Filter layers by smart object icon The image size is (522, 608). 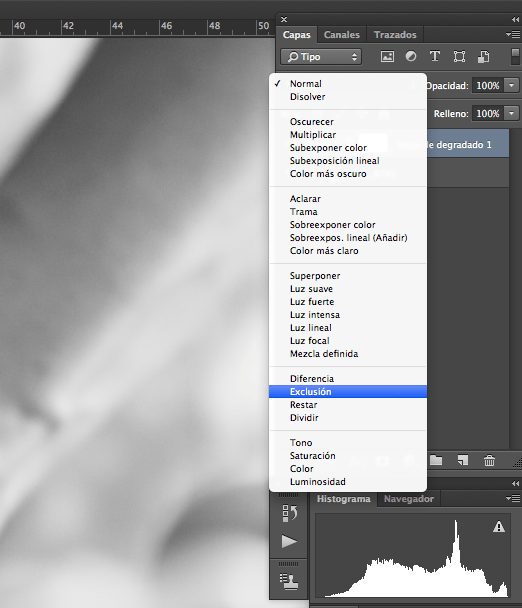coord(483,57)
